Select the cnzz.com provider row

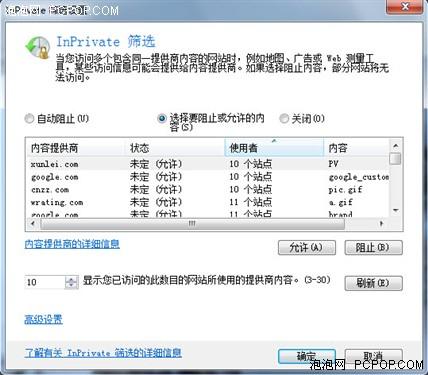pyautogui.click(x=207, y=190)
